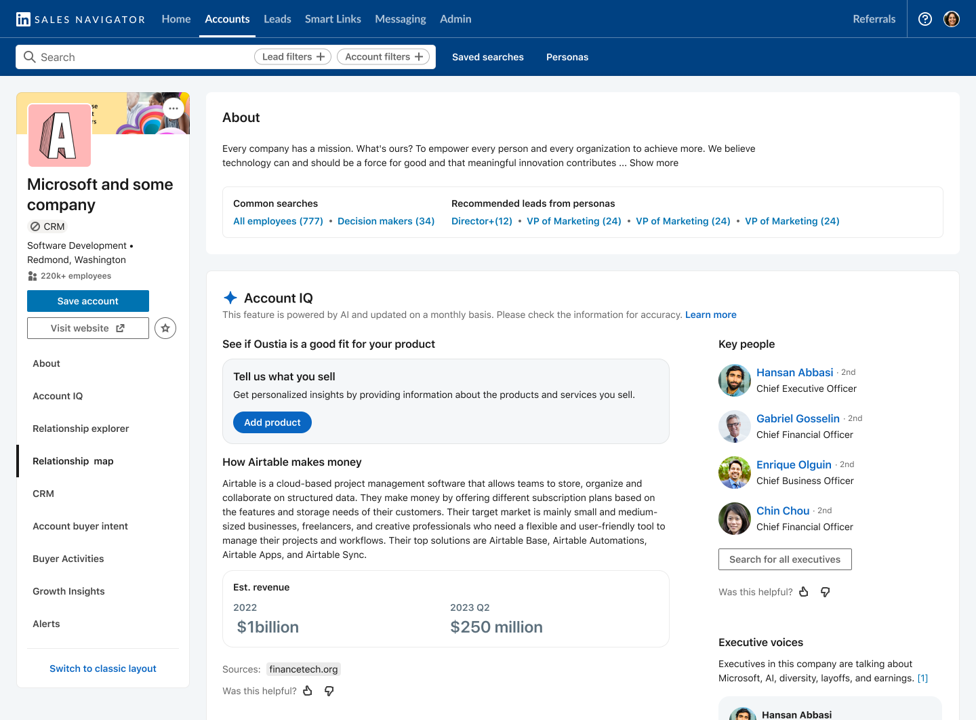This screenshot has width=976, height=720.
Task: Expand About text with Show more
Action: 654,163
